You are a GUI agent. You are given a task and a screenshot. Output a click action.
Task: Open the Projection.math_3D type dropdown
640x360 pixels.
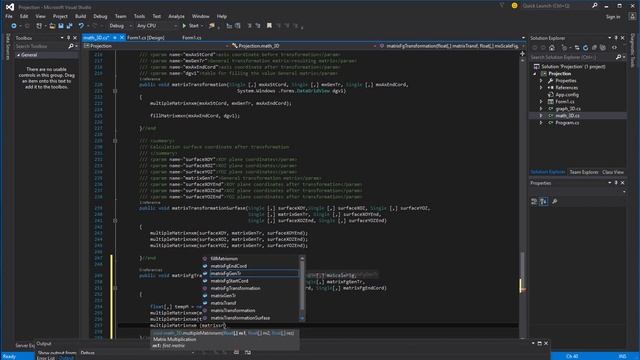pos(304,46)
